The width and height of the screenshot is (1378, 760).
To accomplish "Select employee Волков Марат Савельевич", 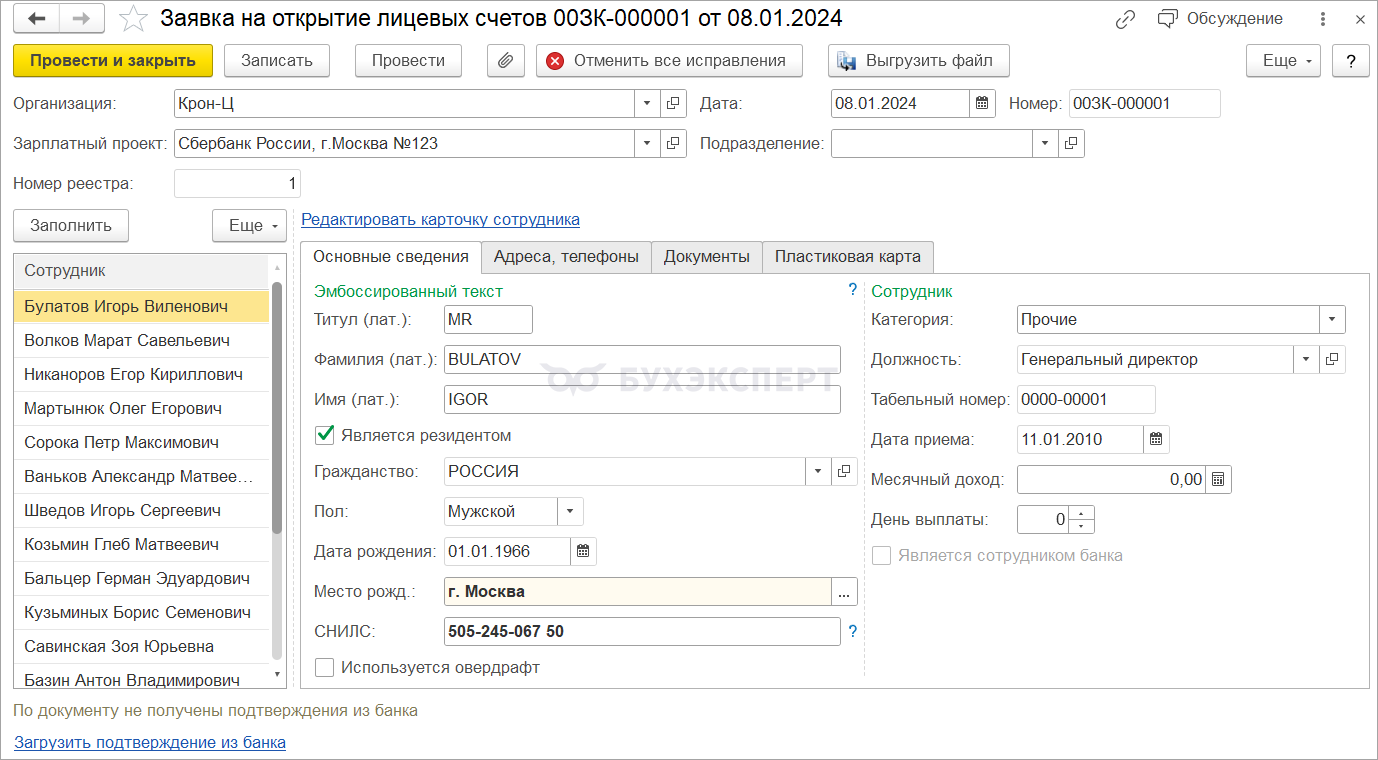I will (127, 340).
